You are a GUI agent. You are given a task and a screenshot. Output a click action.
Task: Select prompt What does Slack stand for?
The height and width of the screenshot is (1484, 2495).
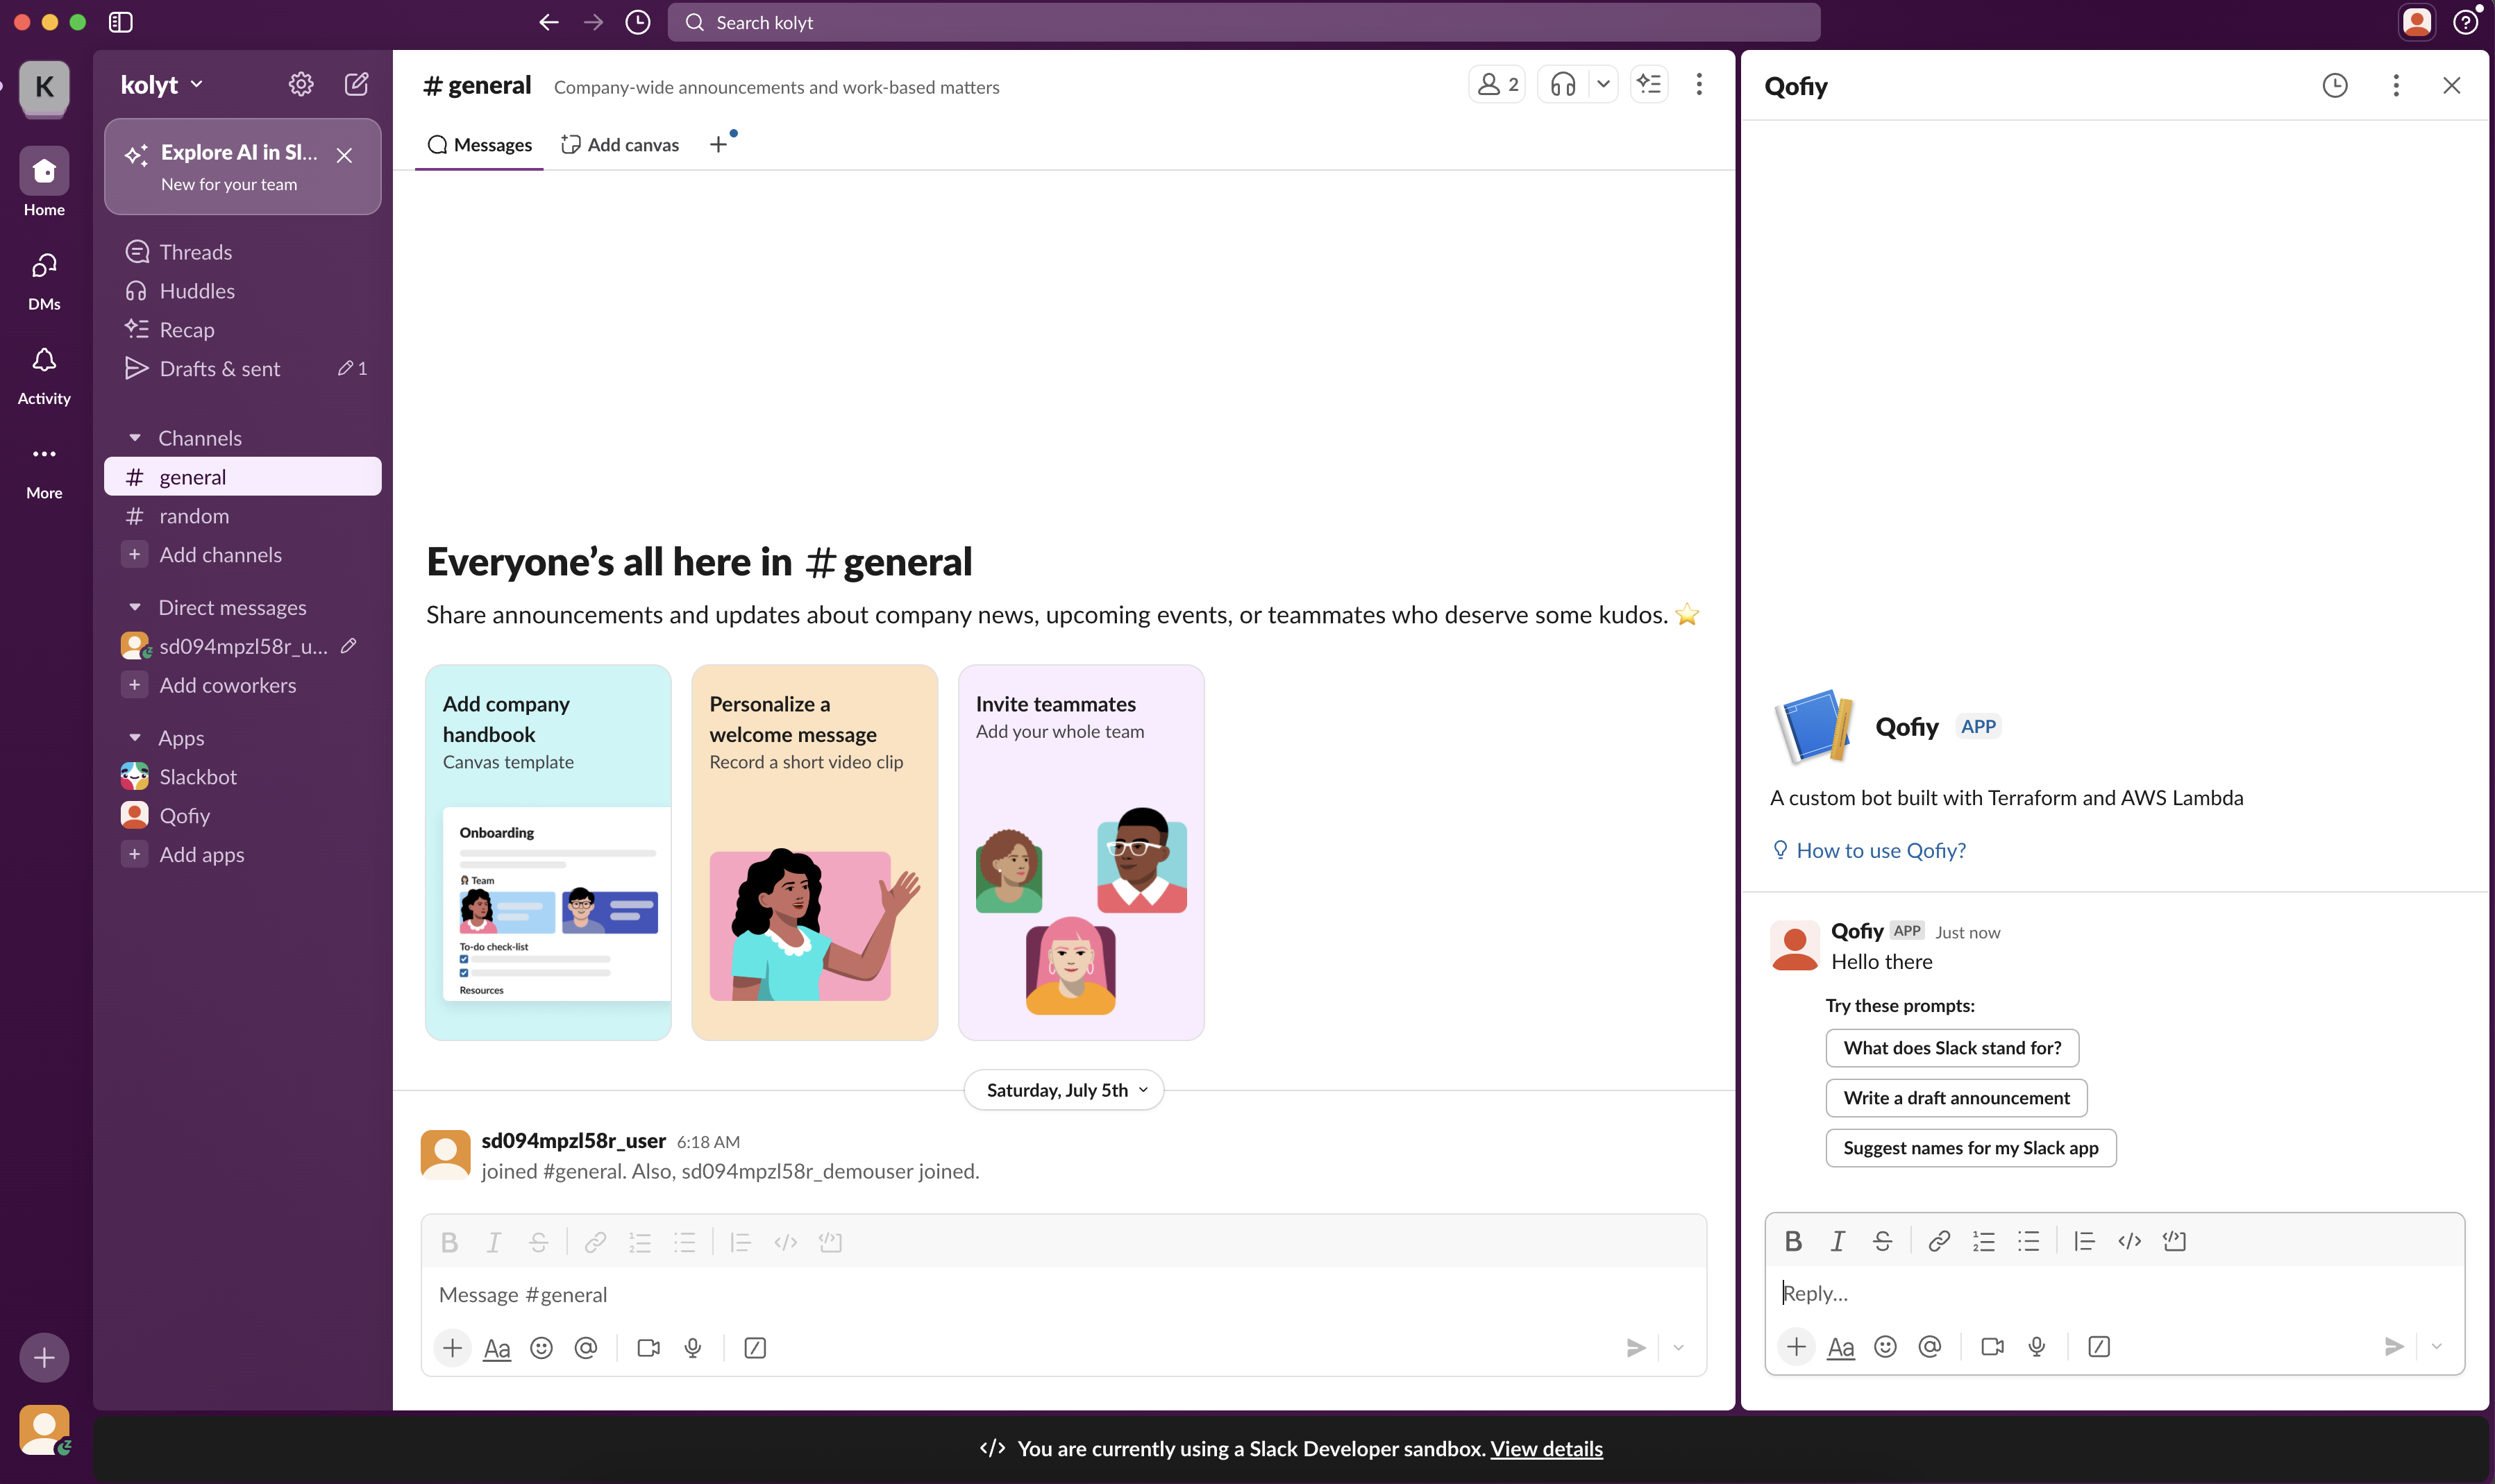point(1952,1047)
